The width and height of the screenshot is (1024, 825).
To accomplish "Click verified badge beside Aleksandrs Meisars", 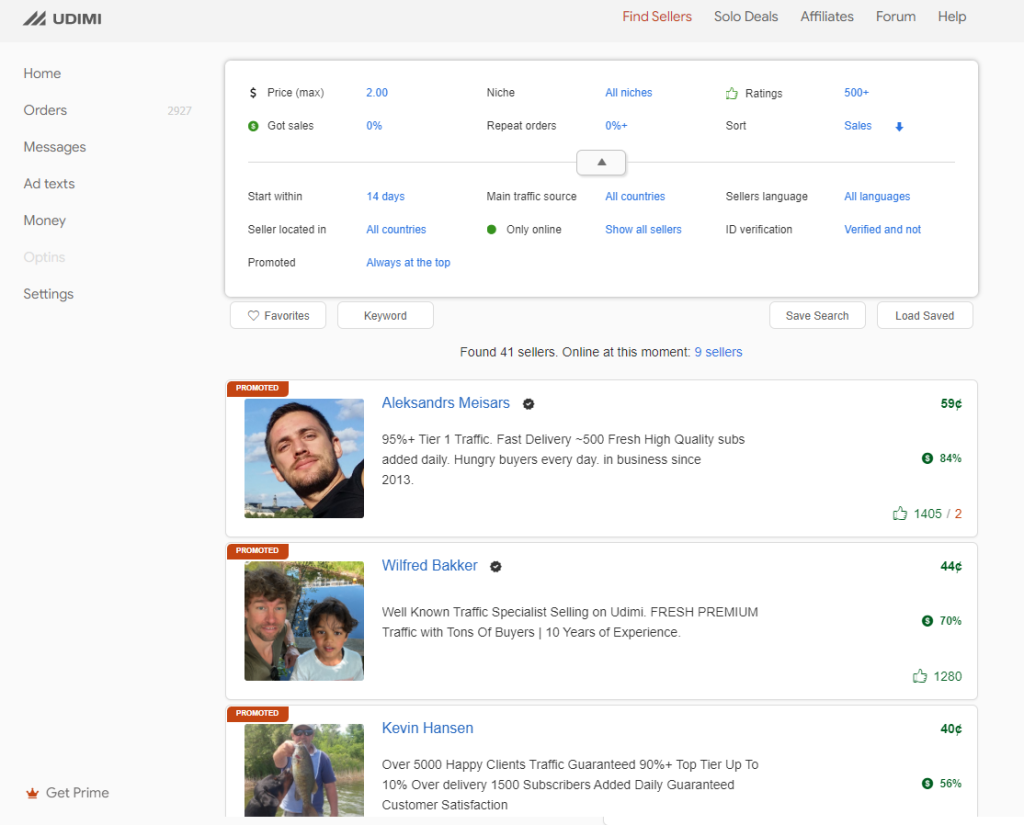I will [x=528, y=404].
